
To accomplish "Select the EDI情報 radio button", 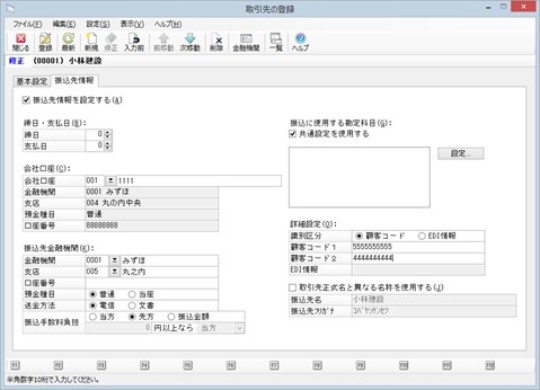I will click(422, 236).
